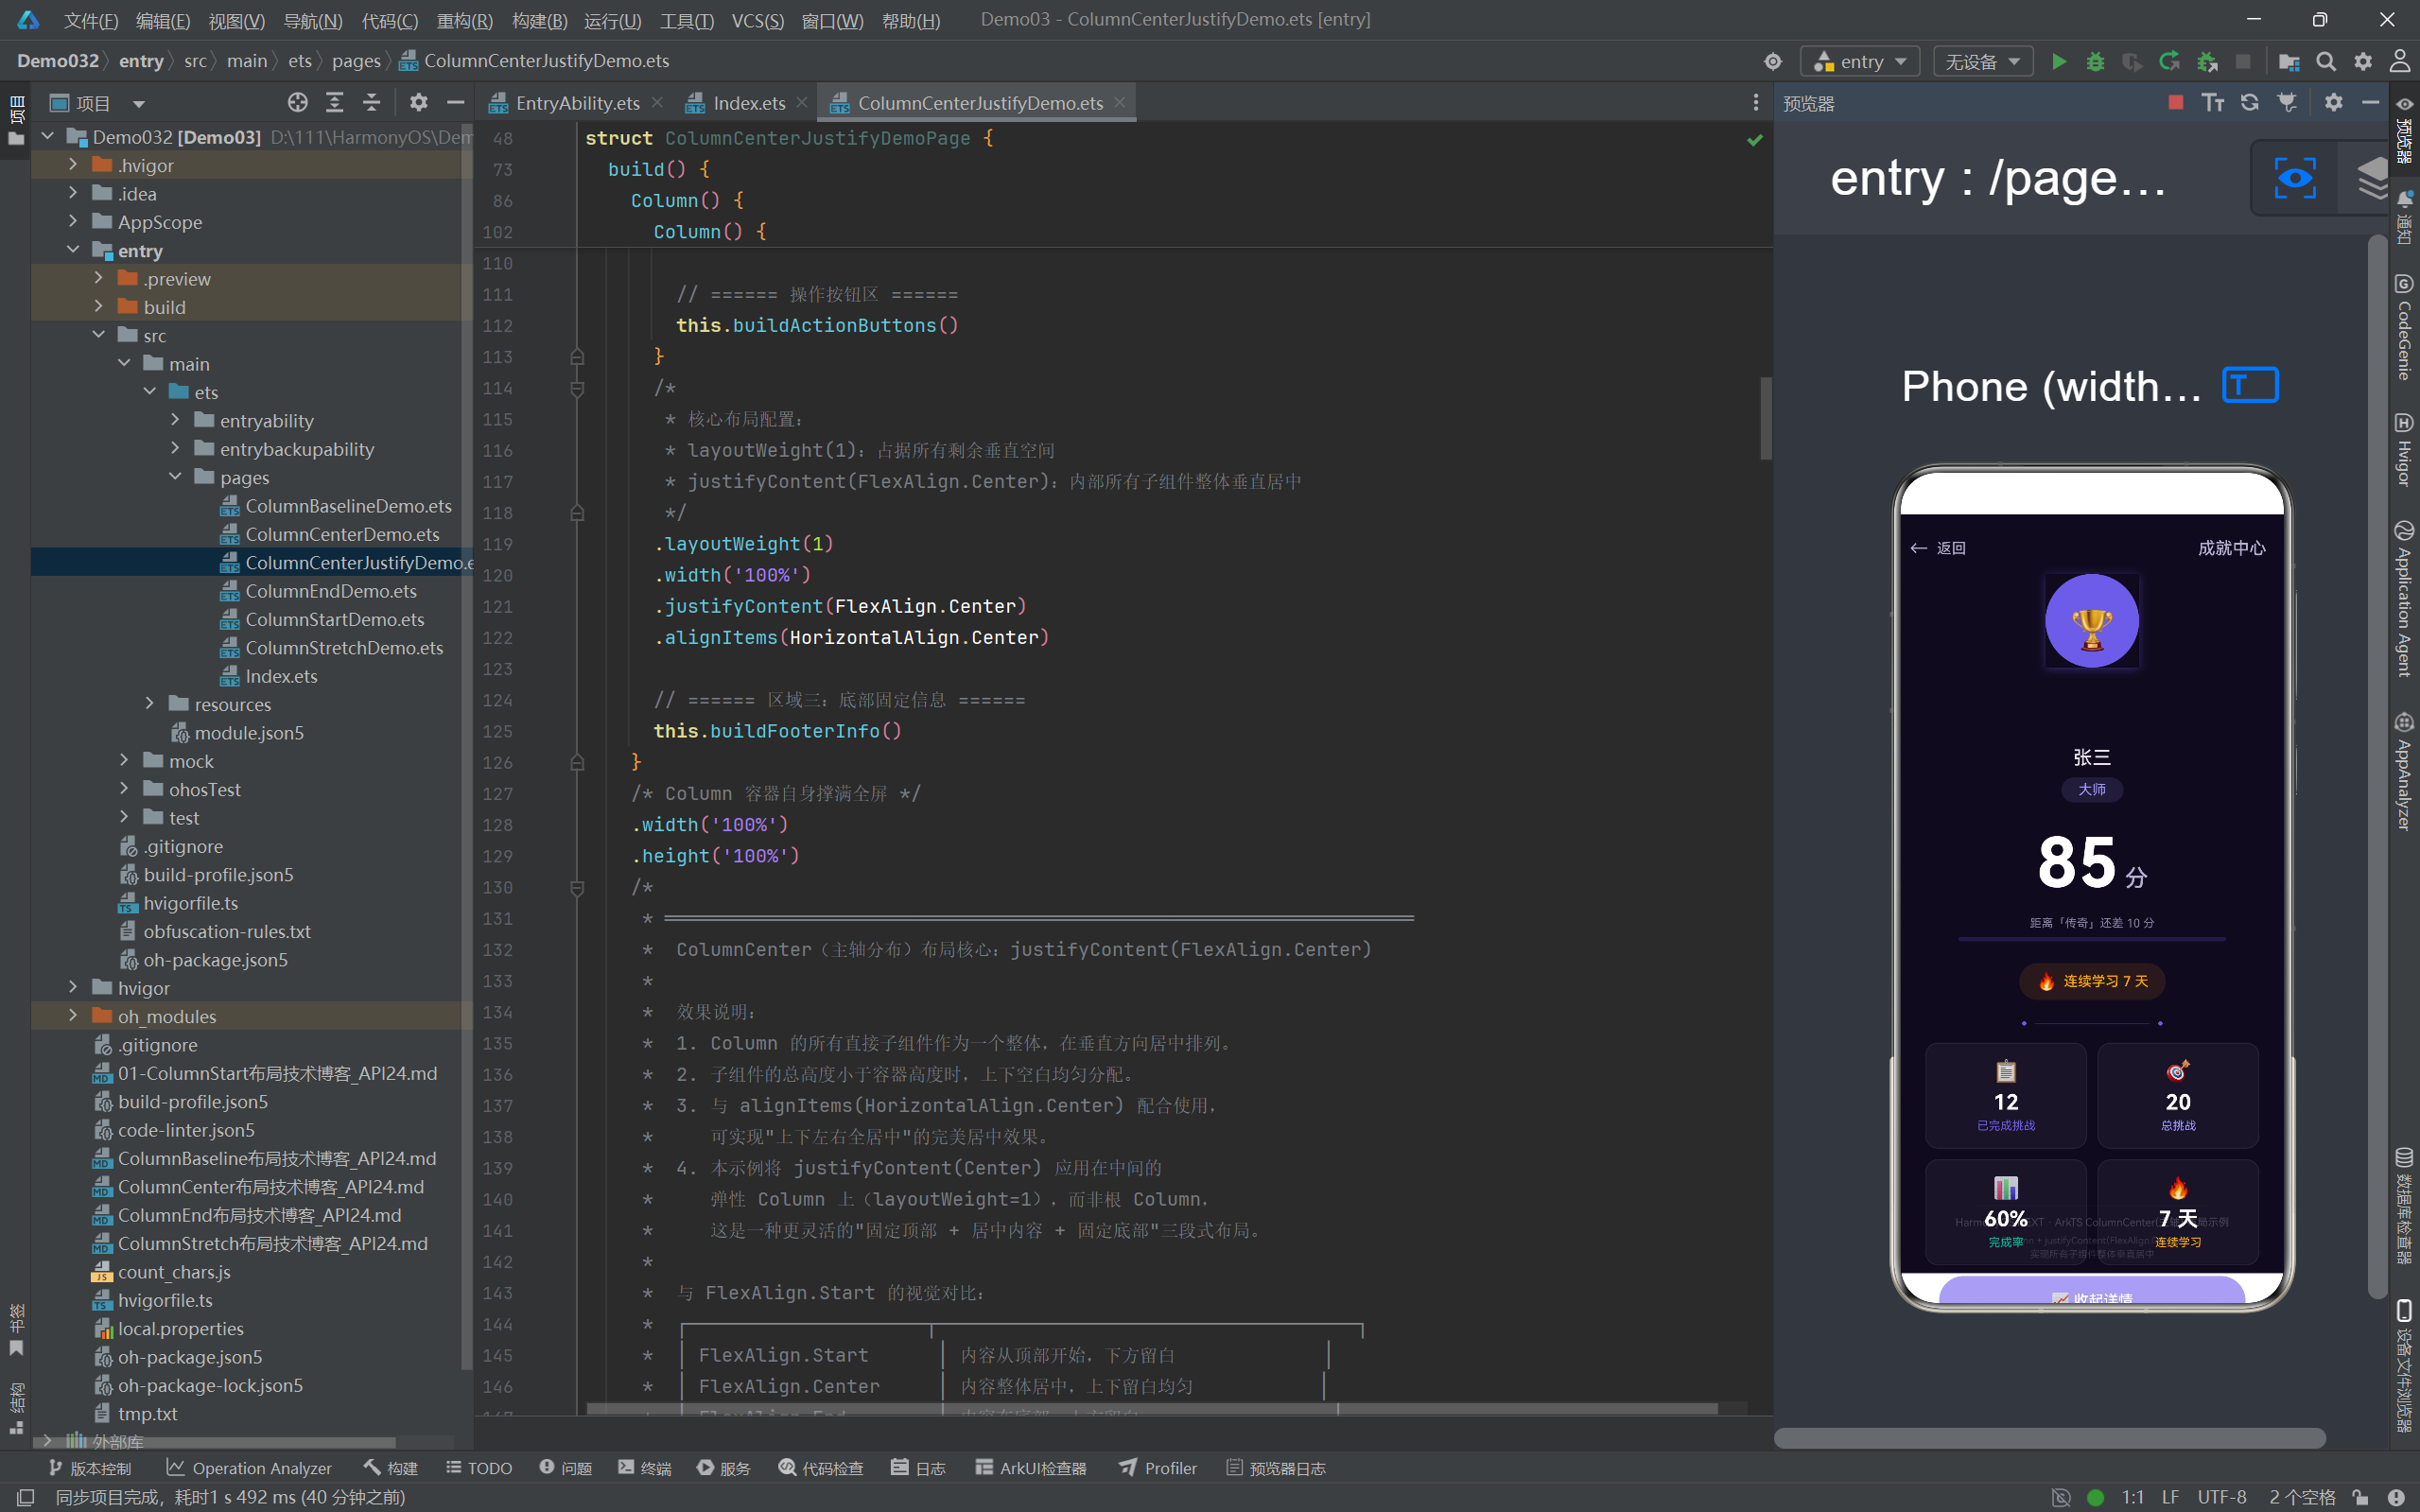The image size is (2420, 1512).
Task: Click locate current file target icon
Action: pyautogui.click(x=297, y=103)
